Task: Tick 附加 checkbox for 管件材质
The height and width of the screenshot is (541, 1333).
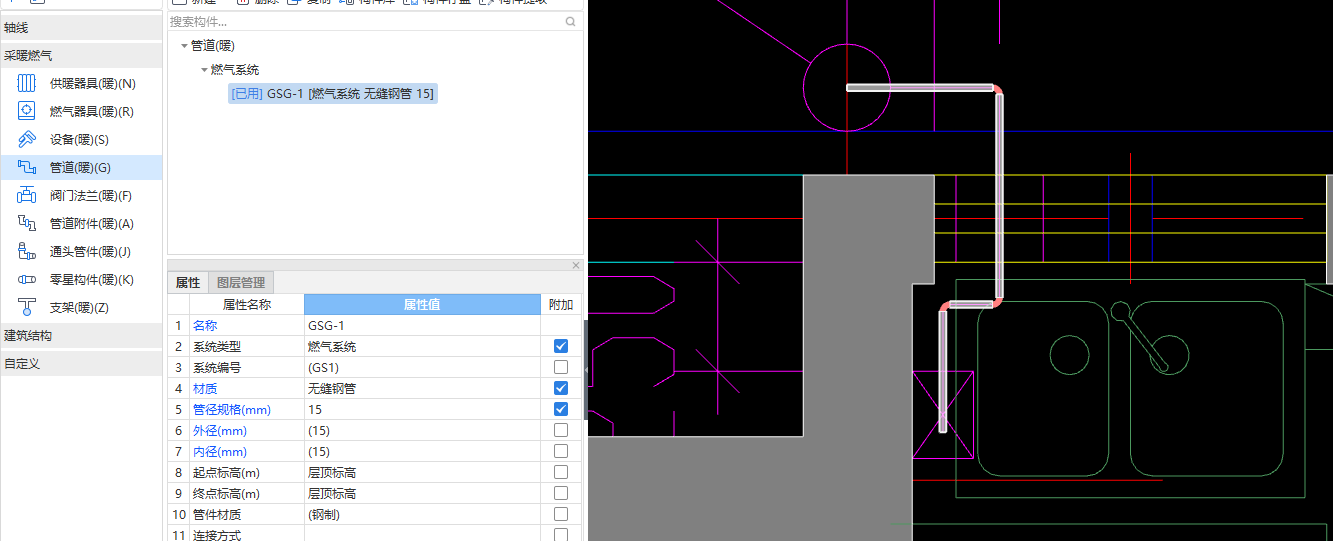Action: point(561,514)
